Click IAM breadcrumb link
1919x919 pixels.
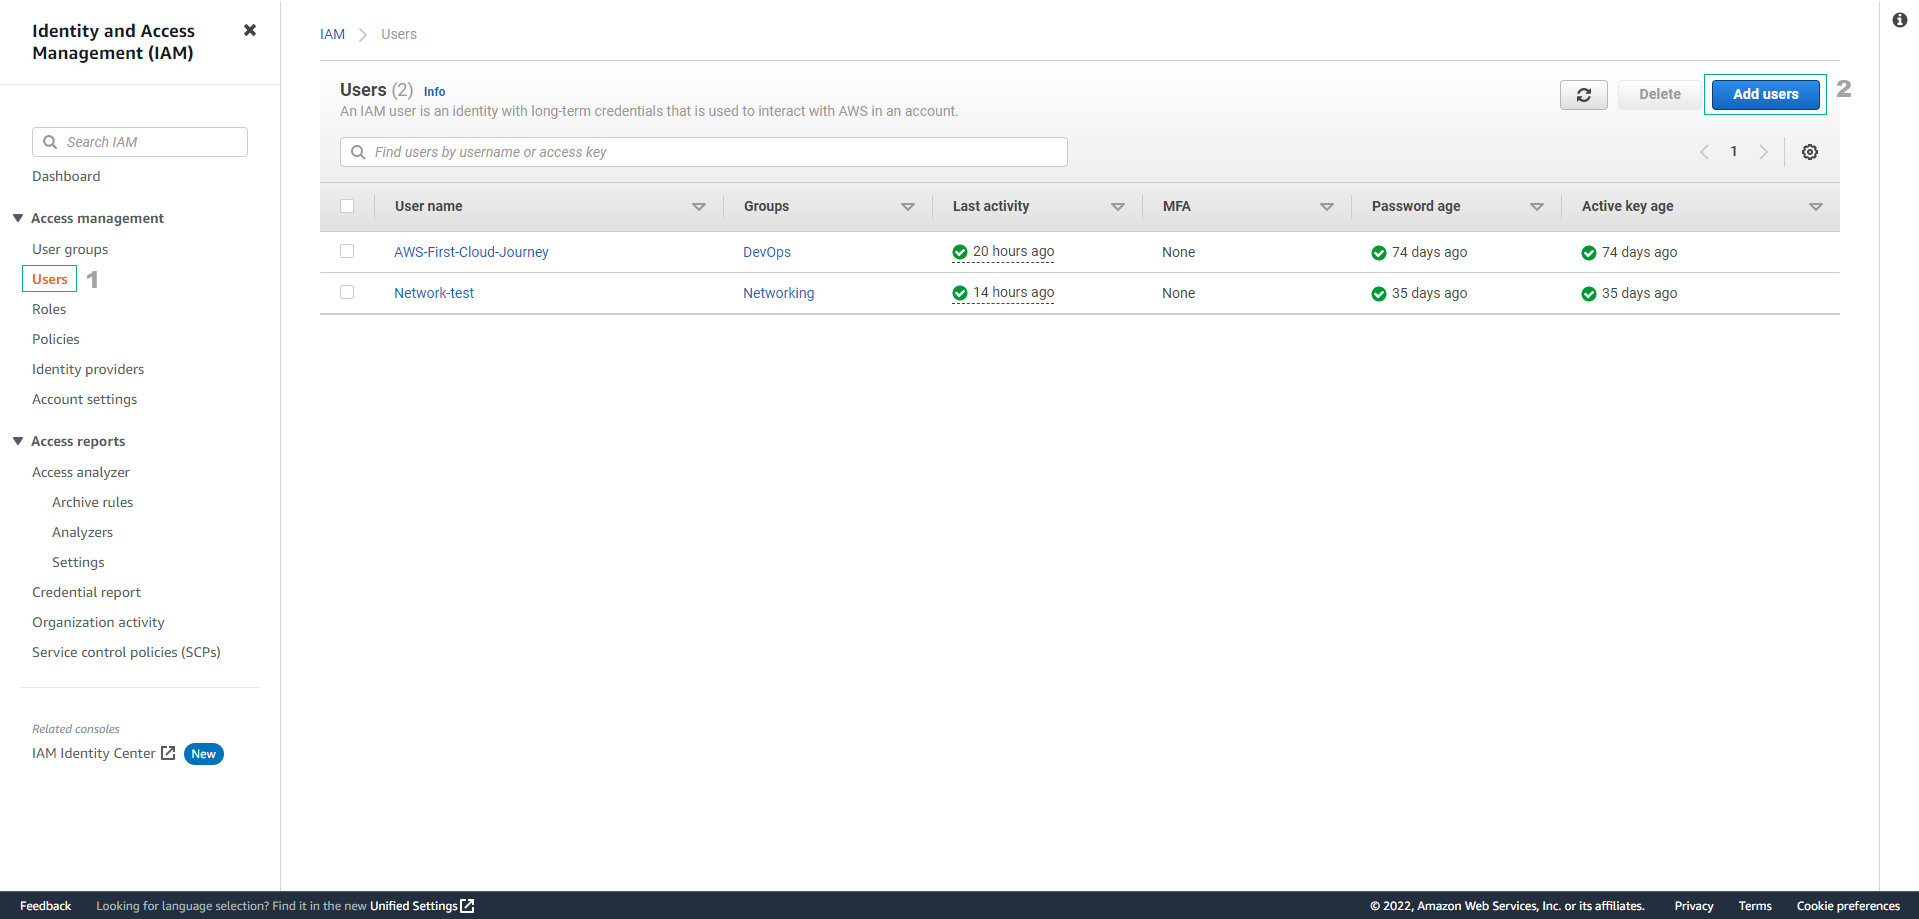click(x=332, y=34)
